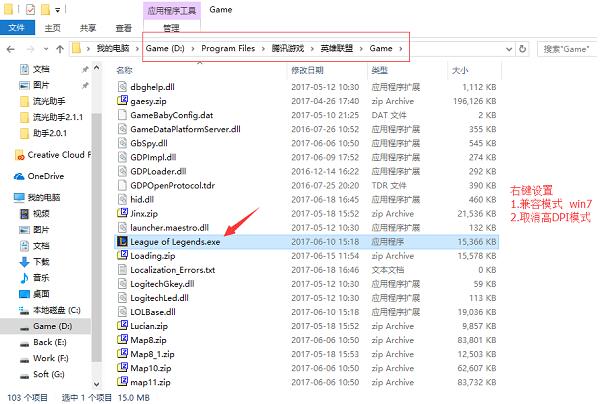Click New folder icon in quick access toolbar
Image resolution: width=605 pixels, height=404 pixels.
coord(46,9)
